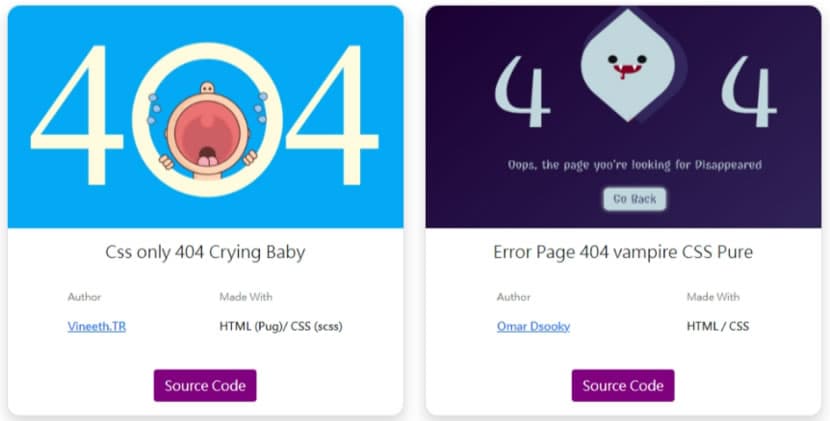This screenshot has width=830, height=421.
Task: Click the 'Made With' label in vampire card
Action: pos(713,297)
